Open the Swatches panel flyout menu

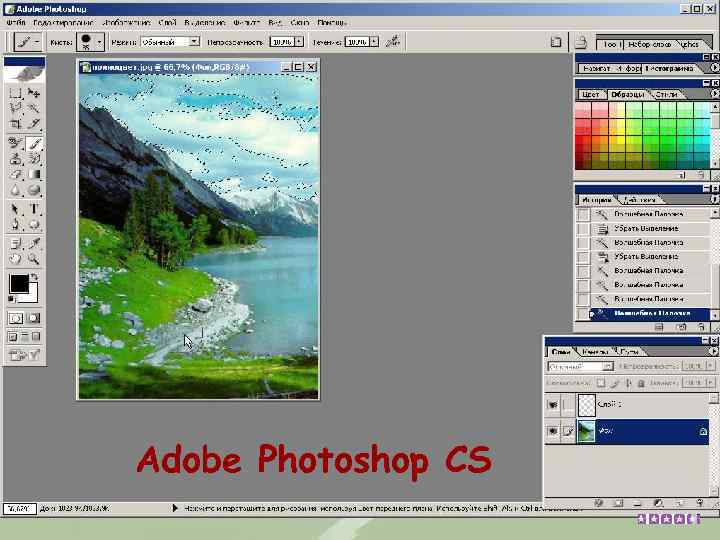714,94
